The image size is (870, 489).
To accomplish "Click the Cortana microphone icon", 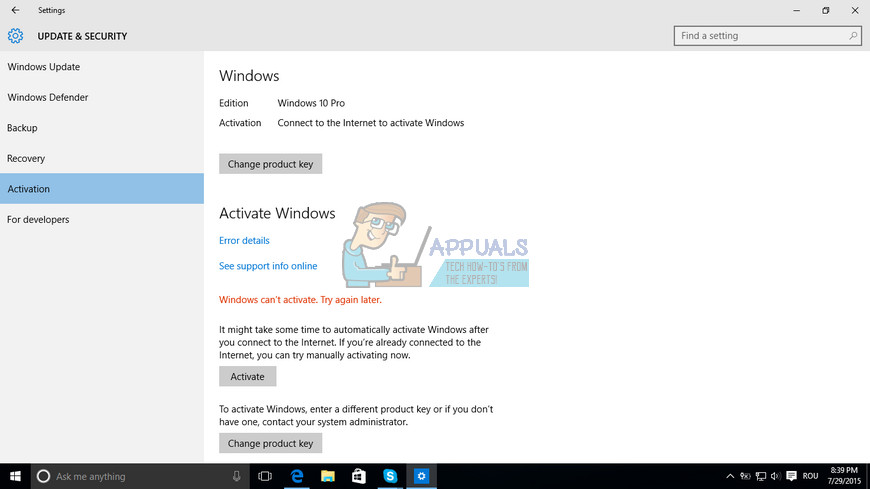I will tap(236, 476).
